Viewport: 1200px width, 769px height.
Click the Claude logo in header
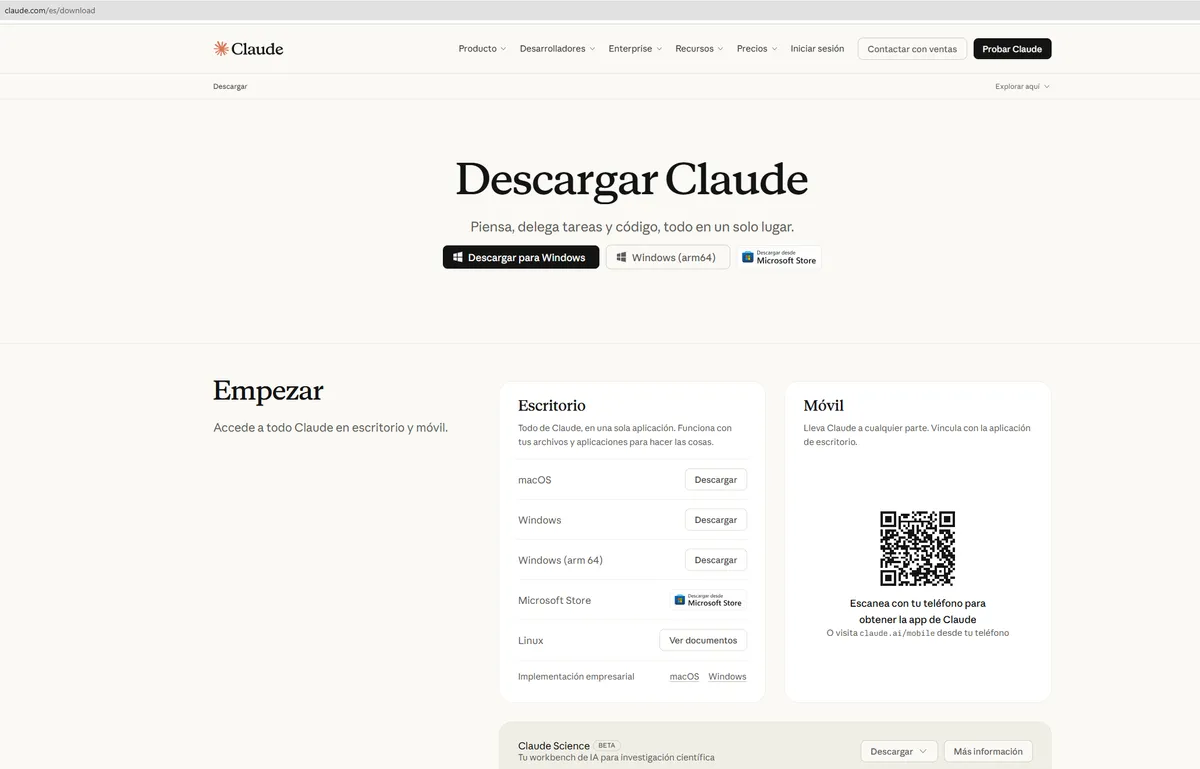tap(248, 48)
